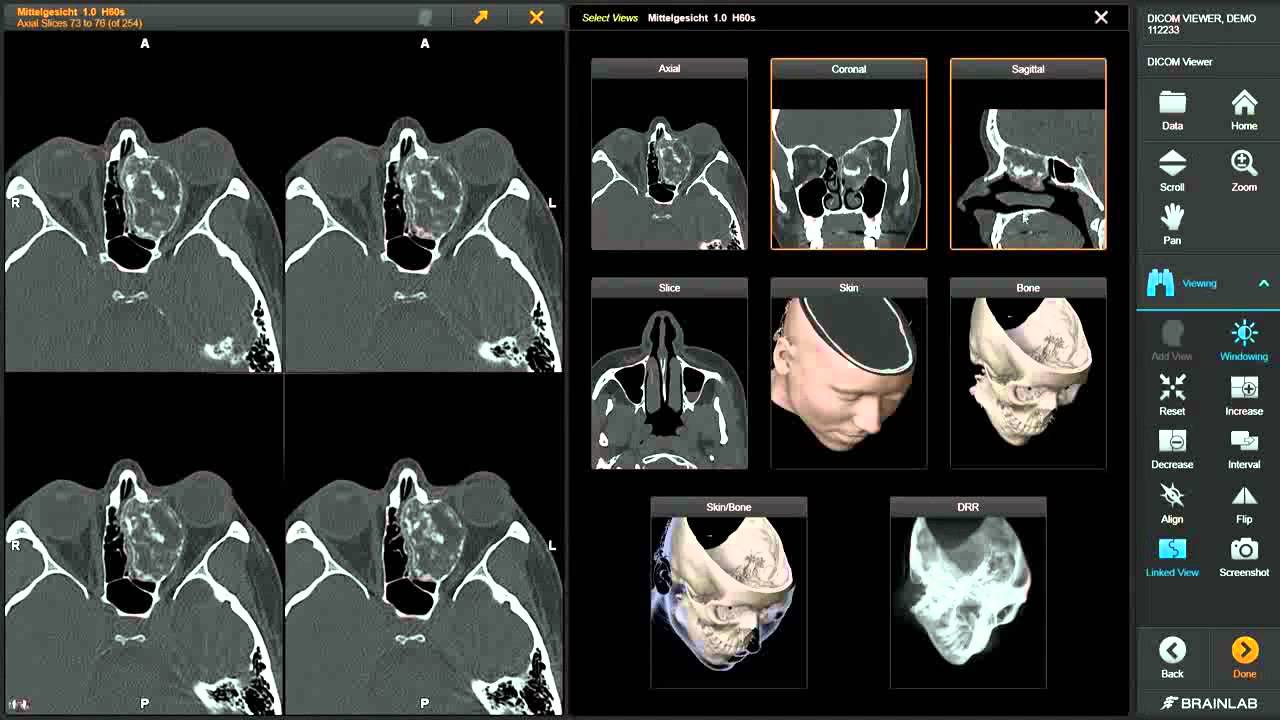Click the Select Views label
The image size is (1280, 720).
tap(610, 18)
